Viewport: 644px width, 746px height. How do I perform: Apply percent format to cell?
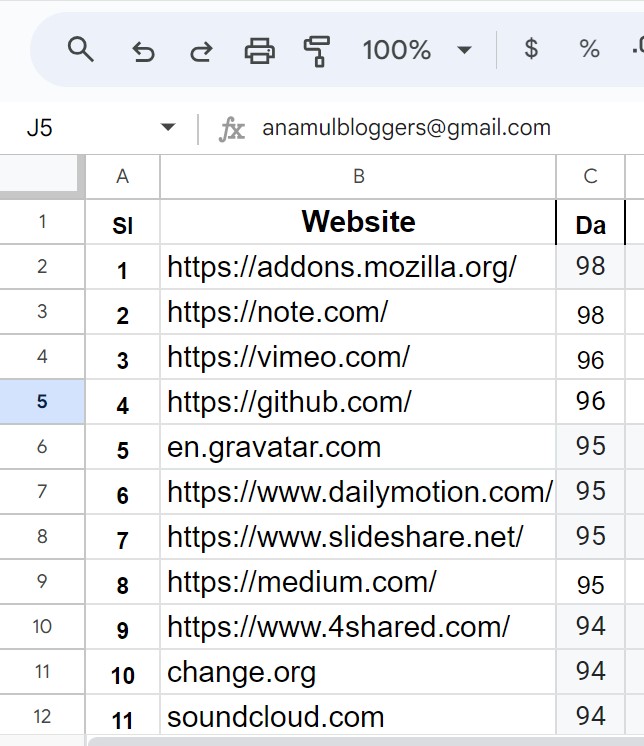click(589, 49)
